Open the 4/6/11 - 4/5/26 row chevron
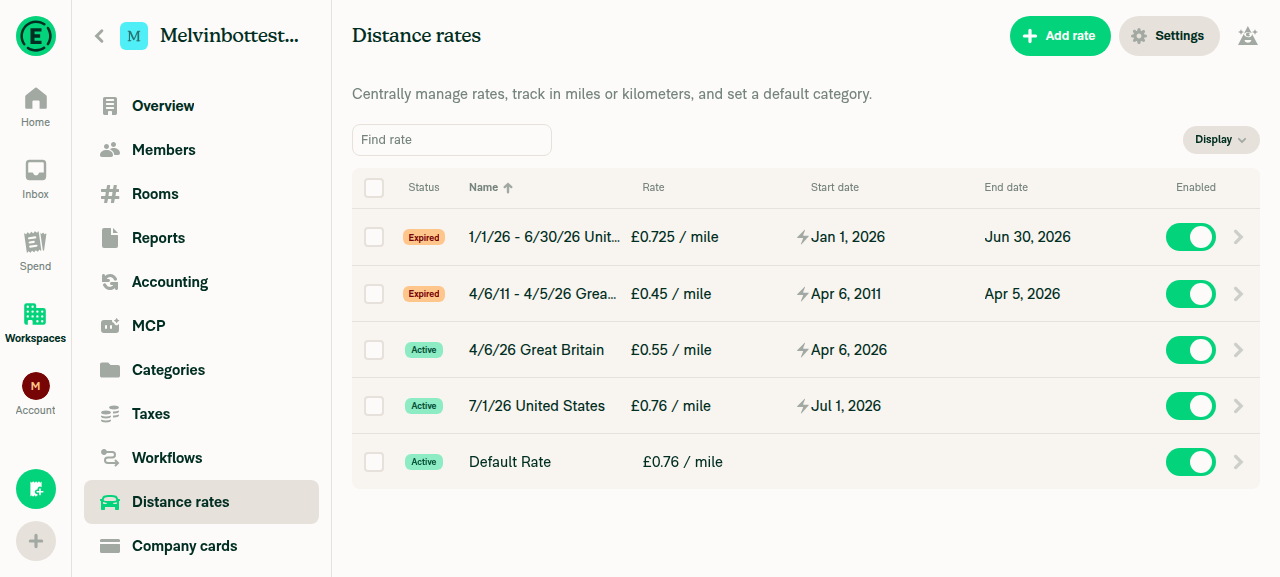The width and height of the screenshot is (1280, 577). [1238, 294]
